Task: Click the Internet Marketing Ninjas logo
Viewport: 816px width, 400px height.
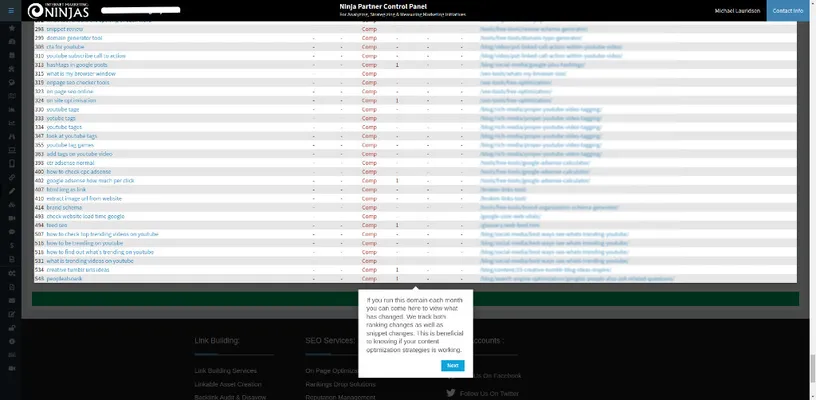Action: tap(58, 11)
